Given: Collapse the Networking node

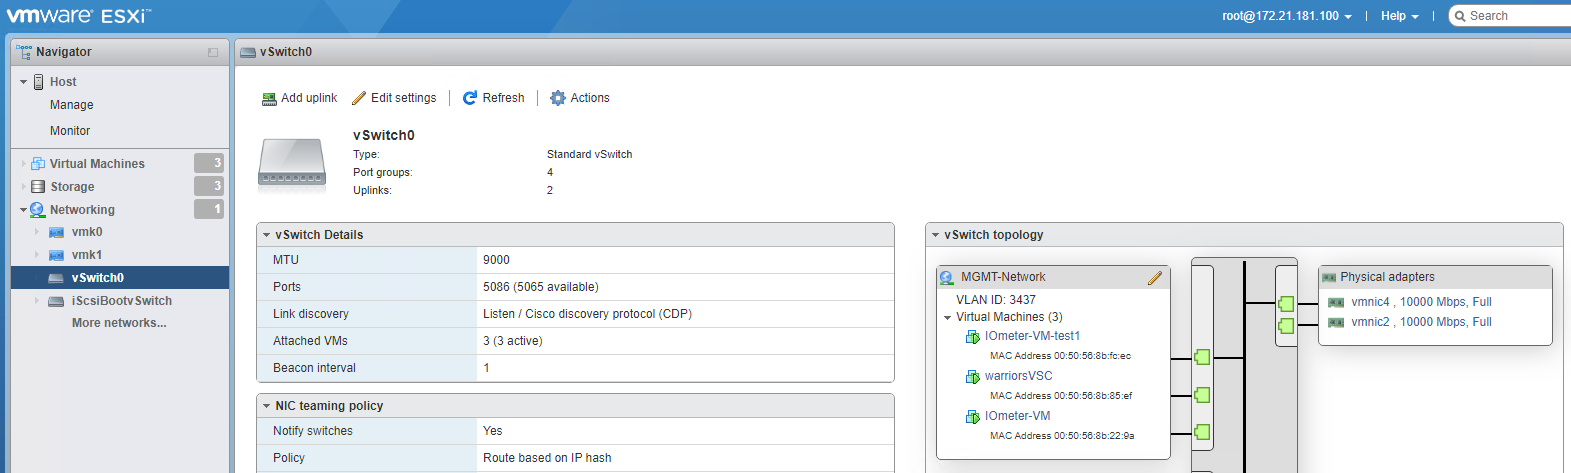Looking at the screenshot, I should point(24,210).
